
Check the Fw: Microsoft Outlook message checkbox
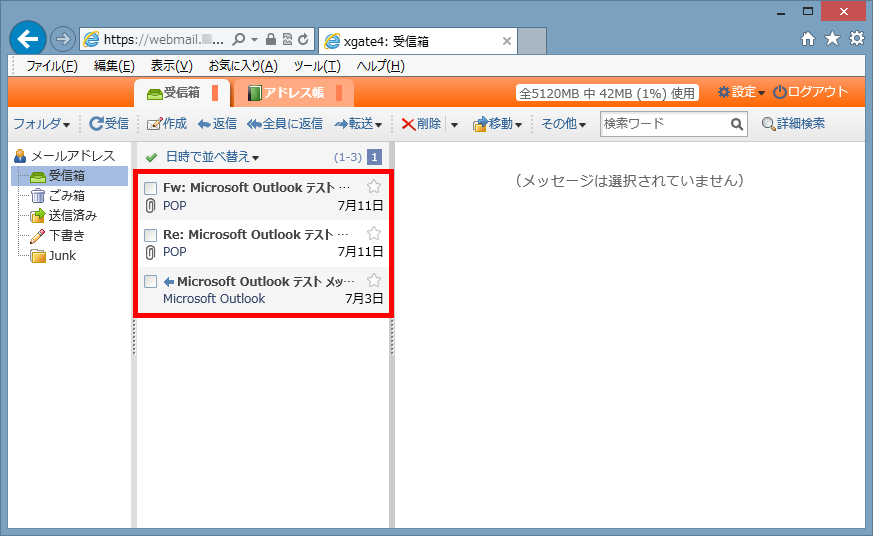[x=150, y=188]
